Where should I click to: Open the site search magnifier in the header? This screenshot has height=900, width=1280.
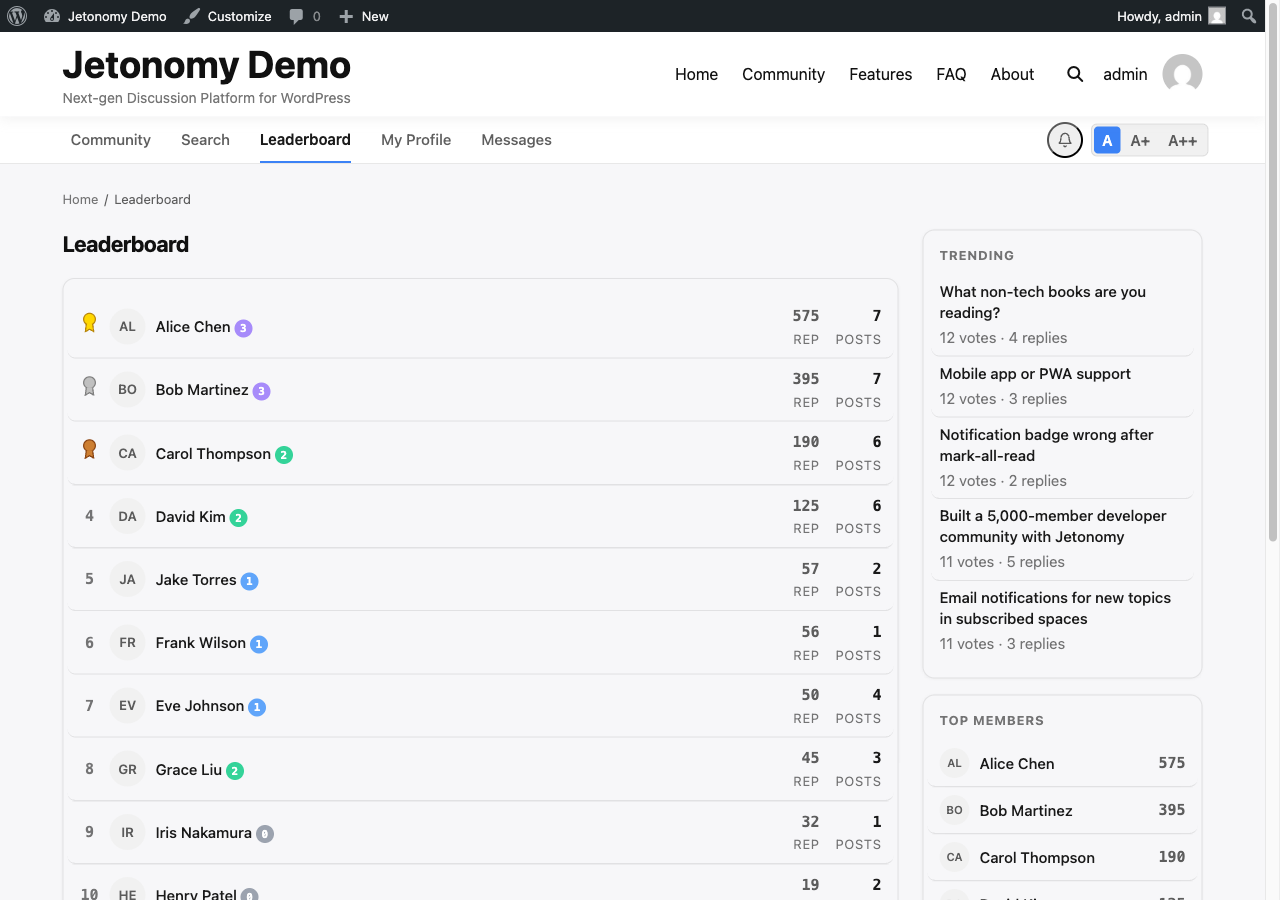coord(1074,74)
